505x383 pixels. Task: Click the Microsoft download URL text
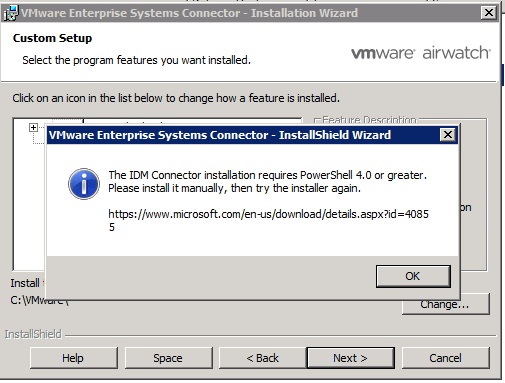268,220
